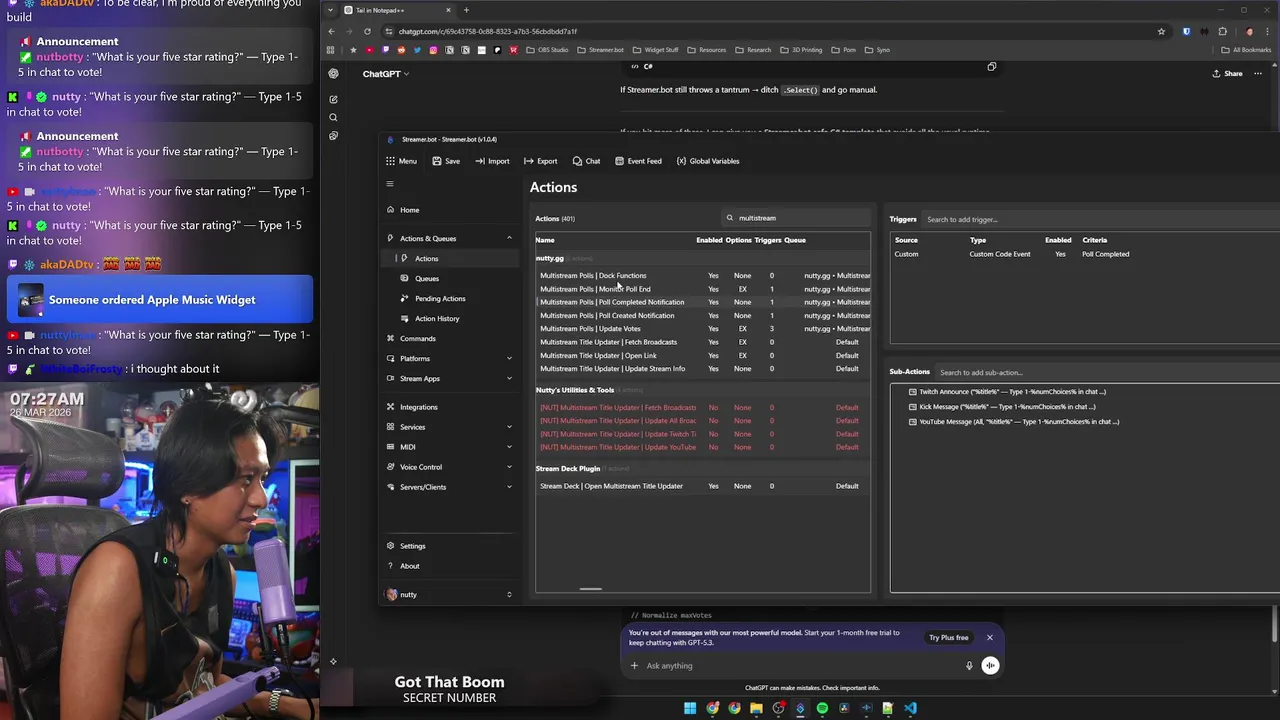Open the OBS Studio bookmarks folder
1280x720 pixels.
547,50
